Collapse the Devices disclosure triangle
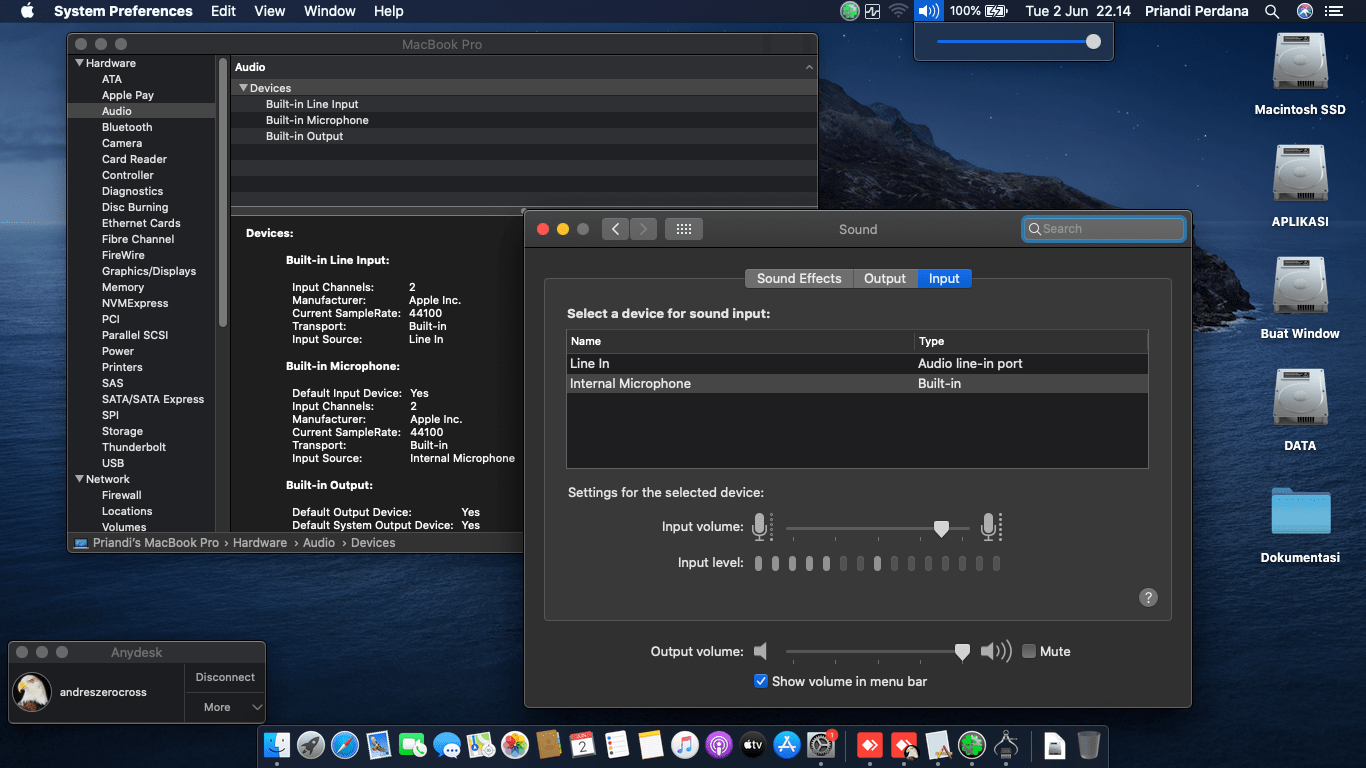 point(243,88)
